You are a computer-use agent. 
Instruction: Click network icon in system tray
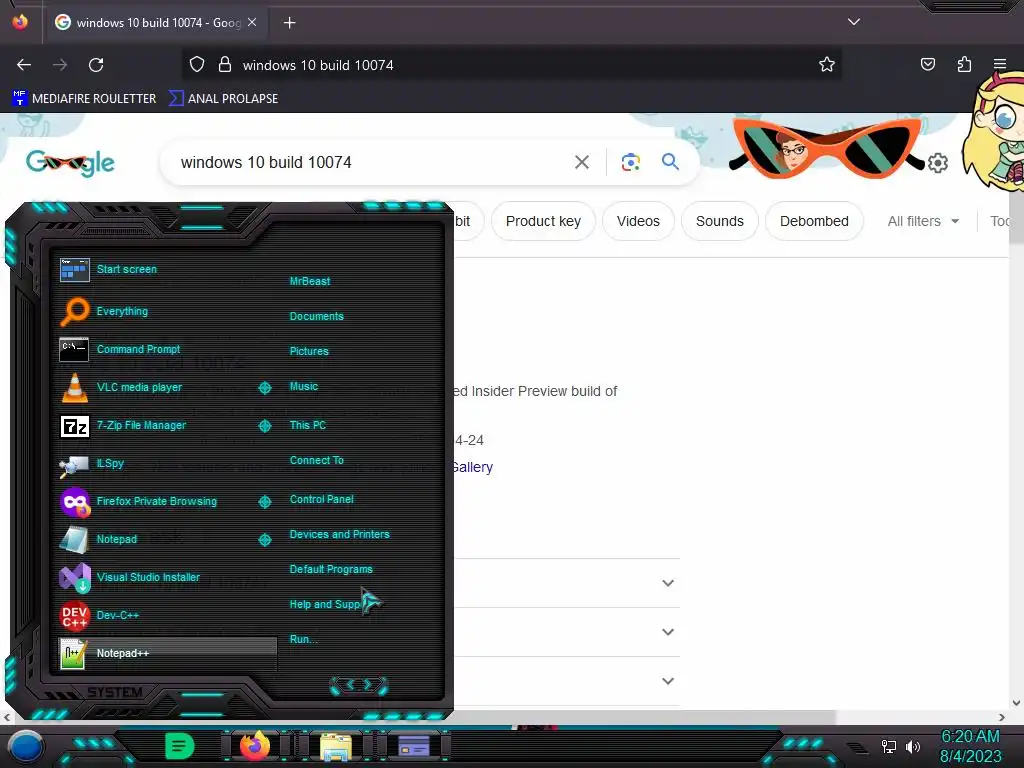(889, 746)
